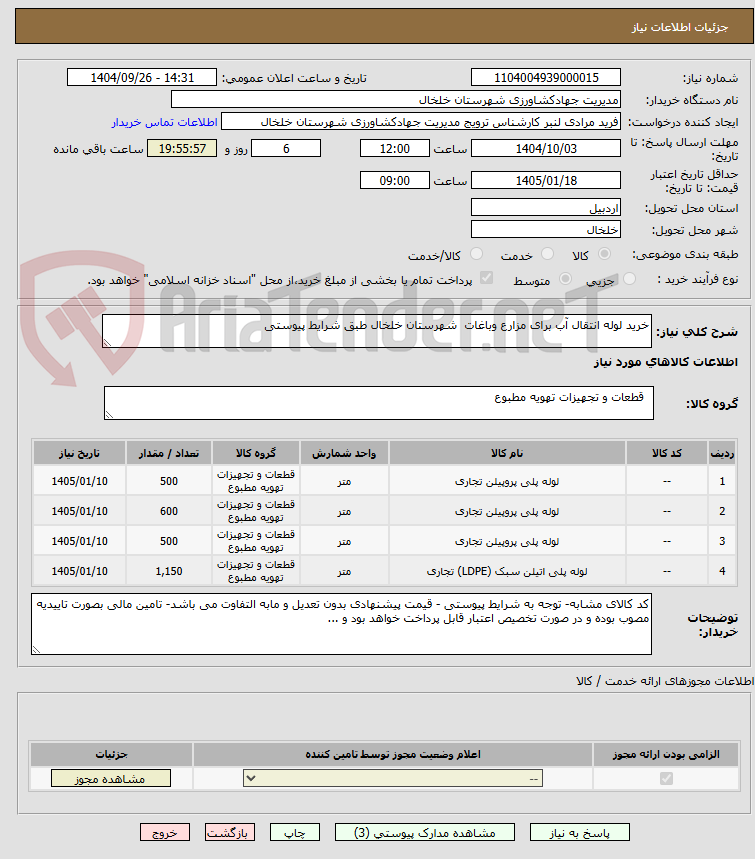
Task: Click the deadline time 12:00 field
Action: (394, 148)
